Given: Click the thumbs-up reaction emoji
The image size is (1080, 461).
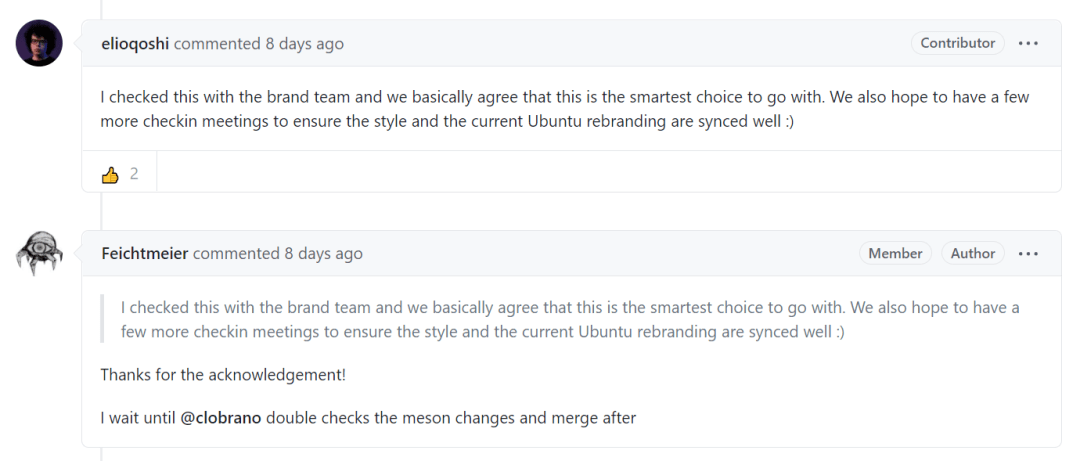Looking at the screenshot, I should pos(110,174).
